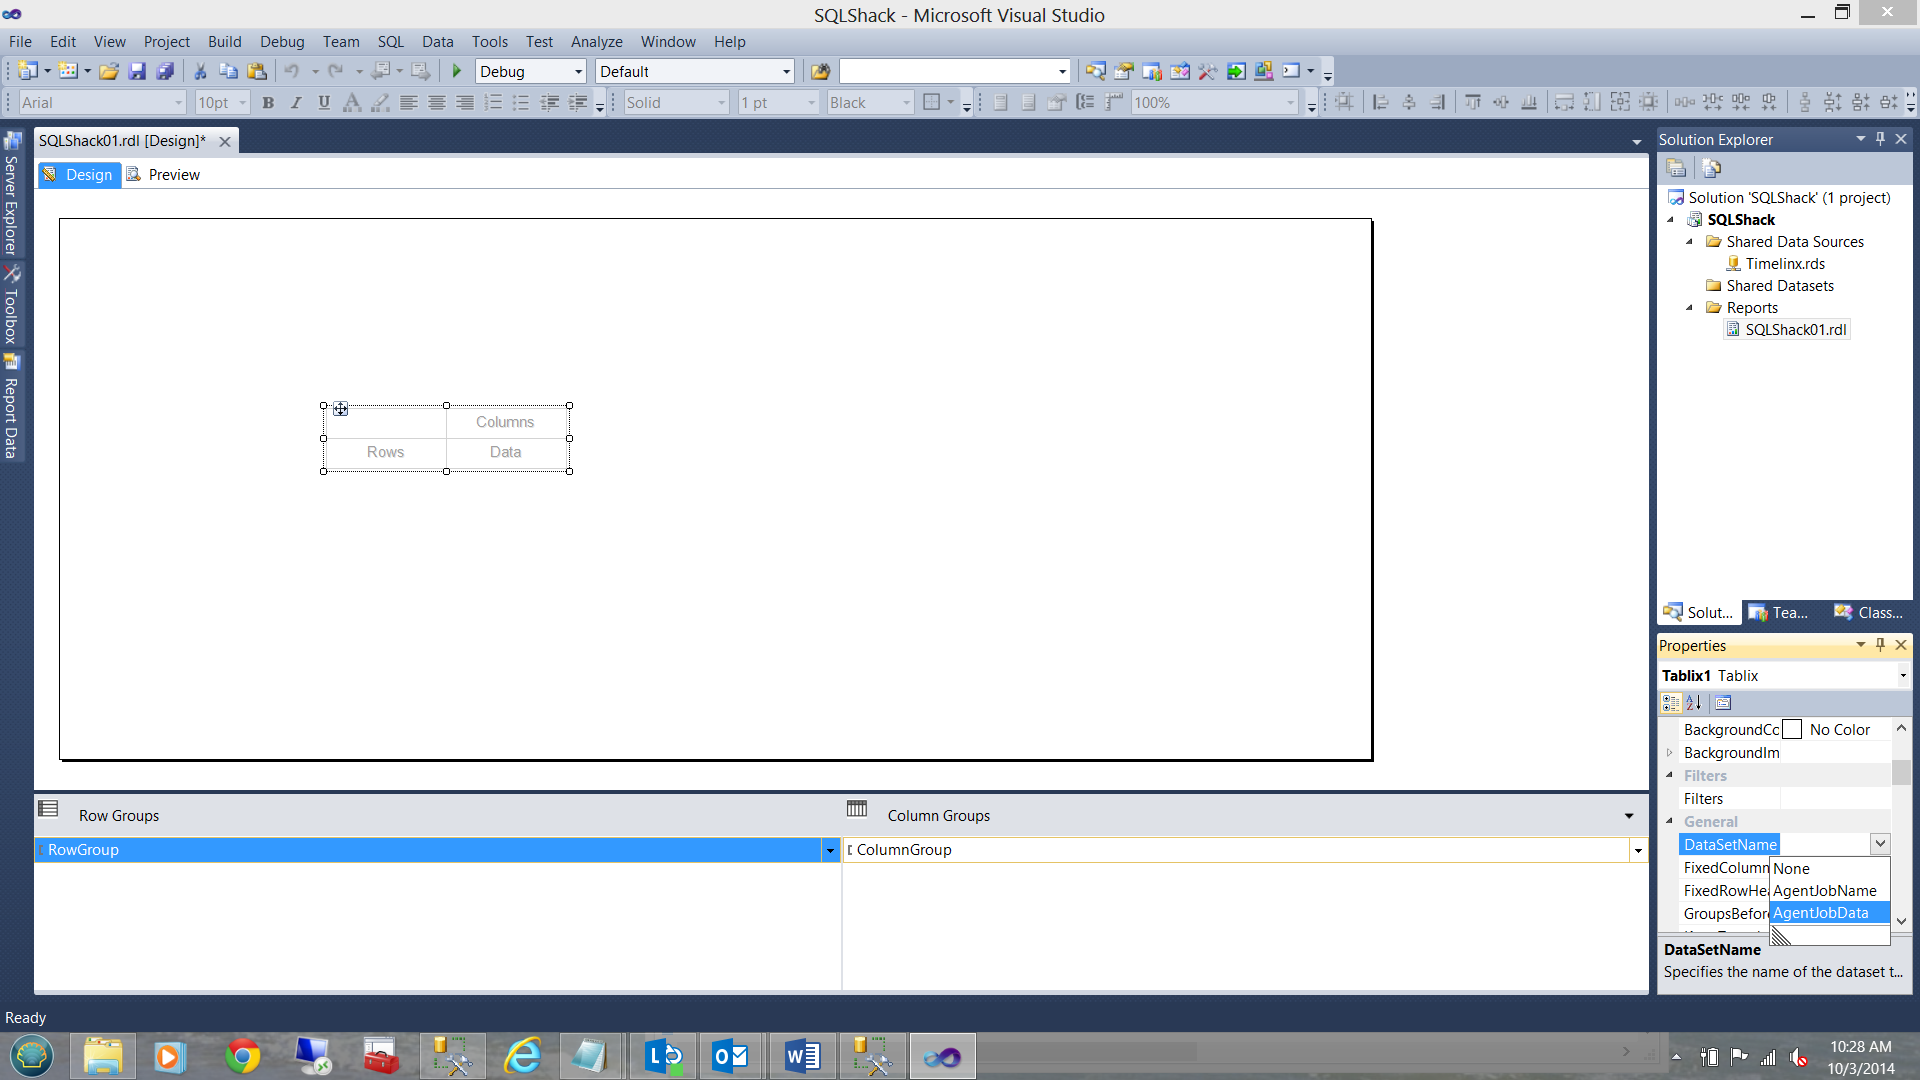The height and width of the screenshot is (1080, 1920).
Task: Click the BackgroundColor No Color swatch
Action: coord(1792,730)
